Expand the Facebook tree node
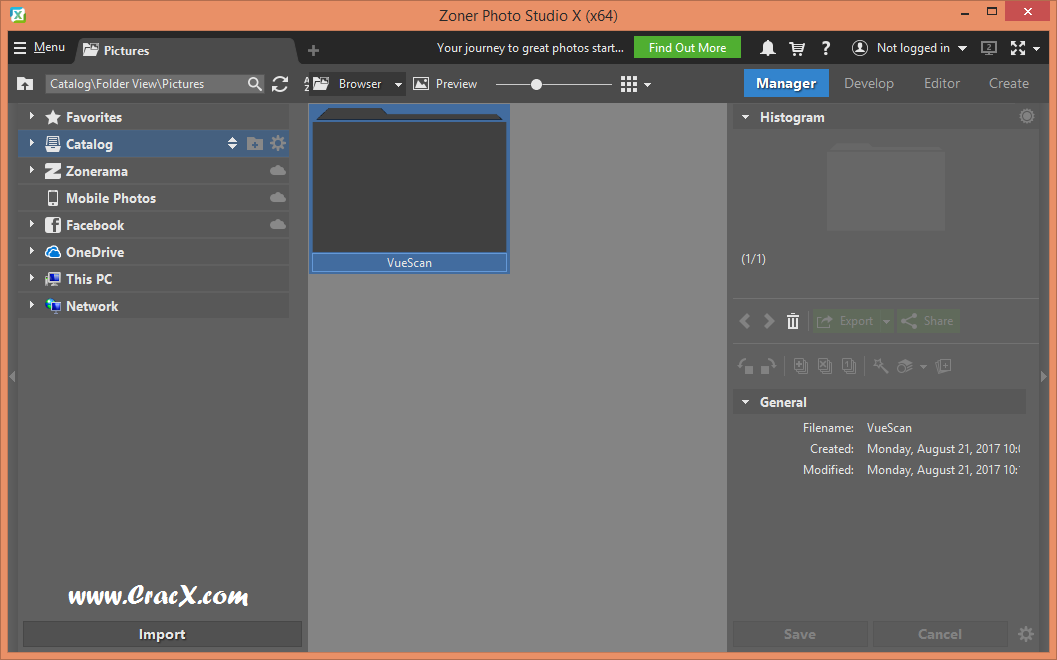This screenshot has width=1057, height=660. pos(31,224)
